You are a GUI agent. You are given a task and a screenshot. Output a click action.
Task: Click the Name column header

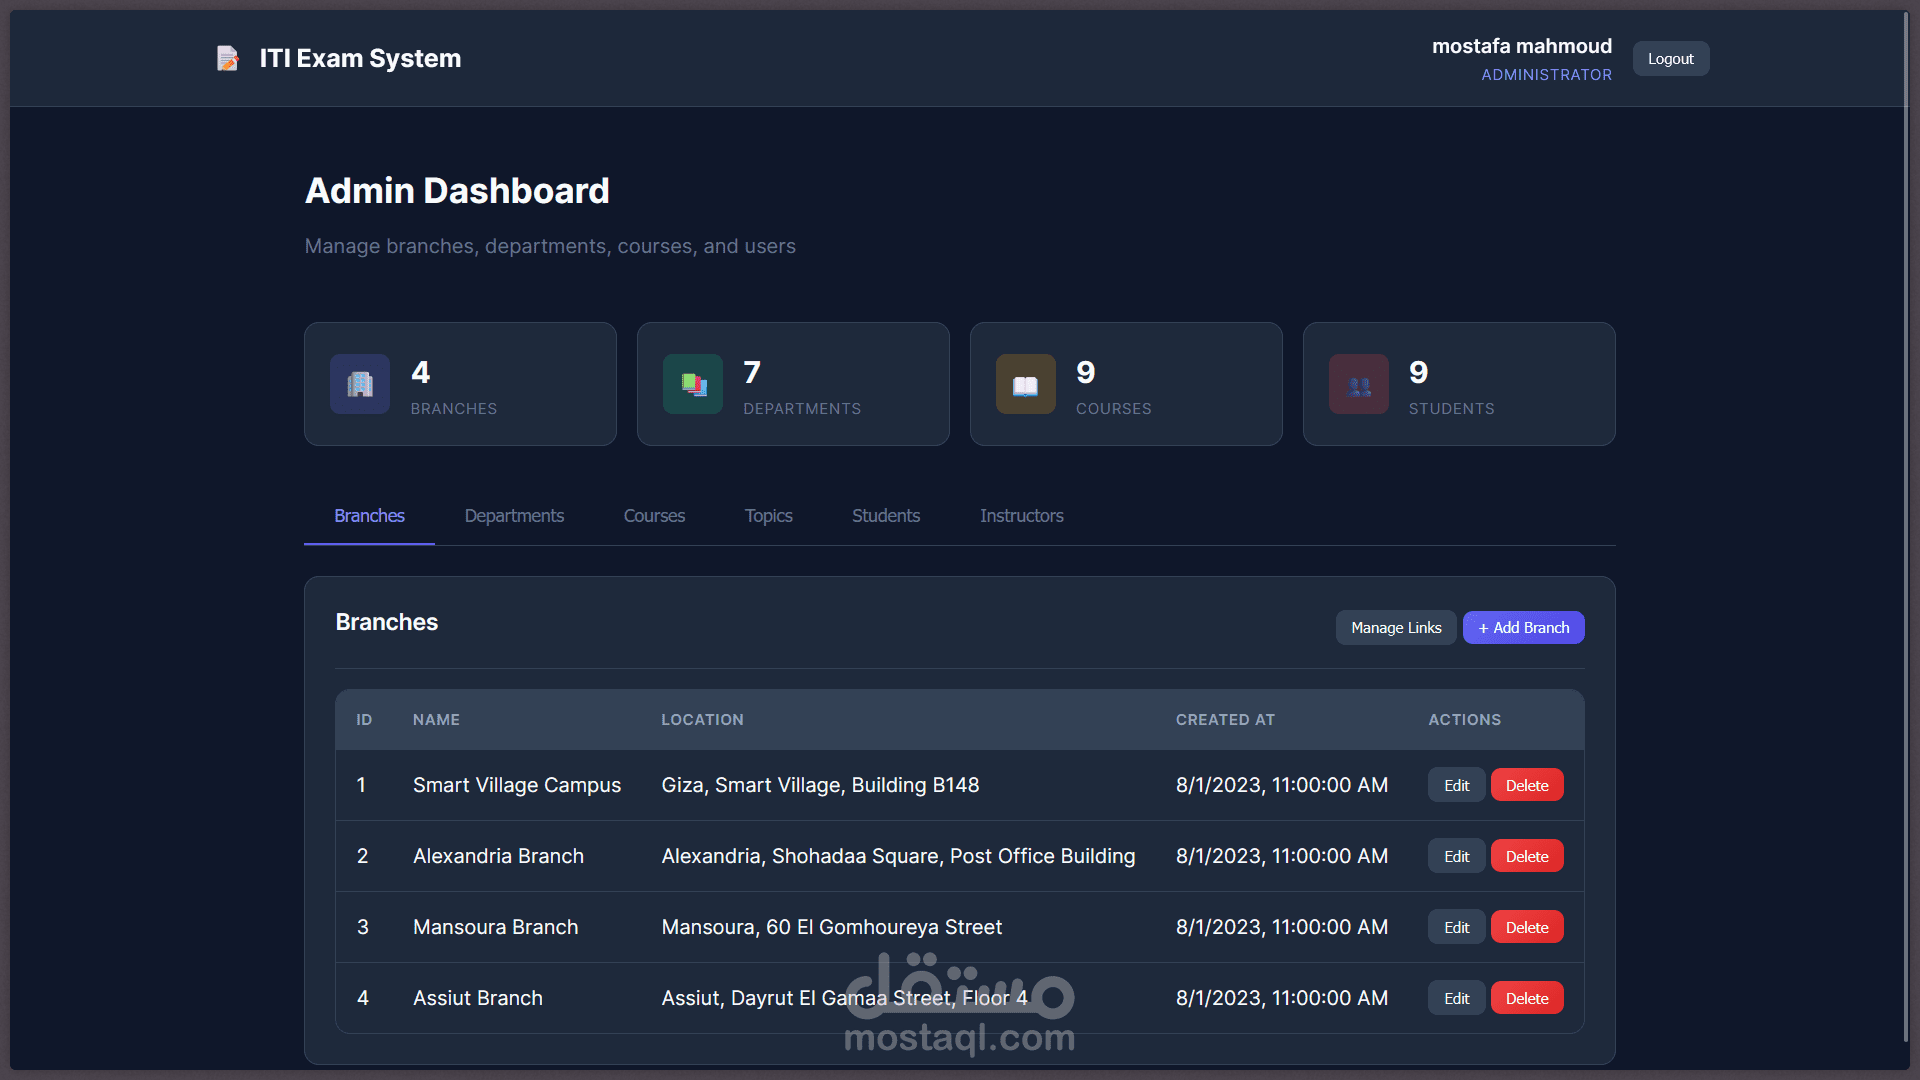(436, 720)
